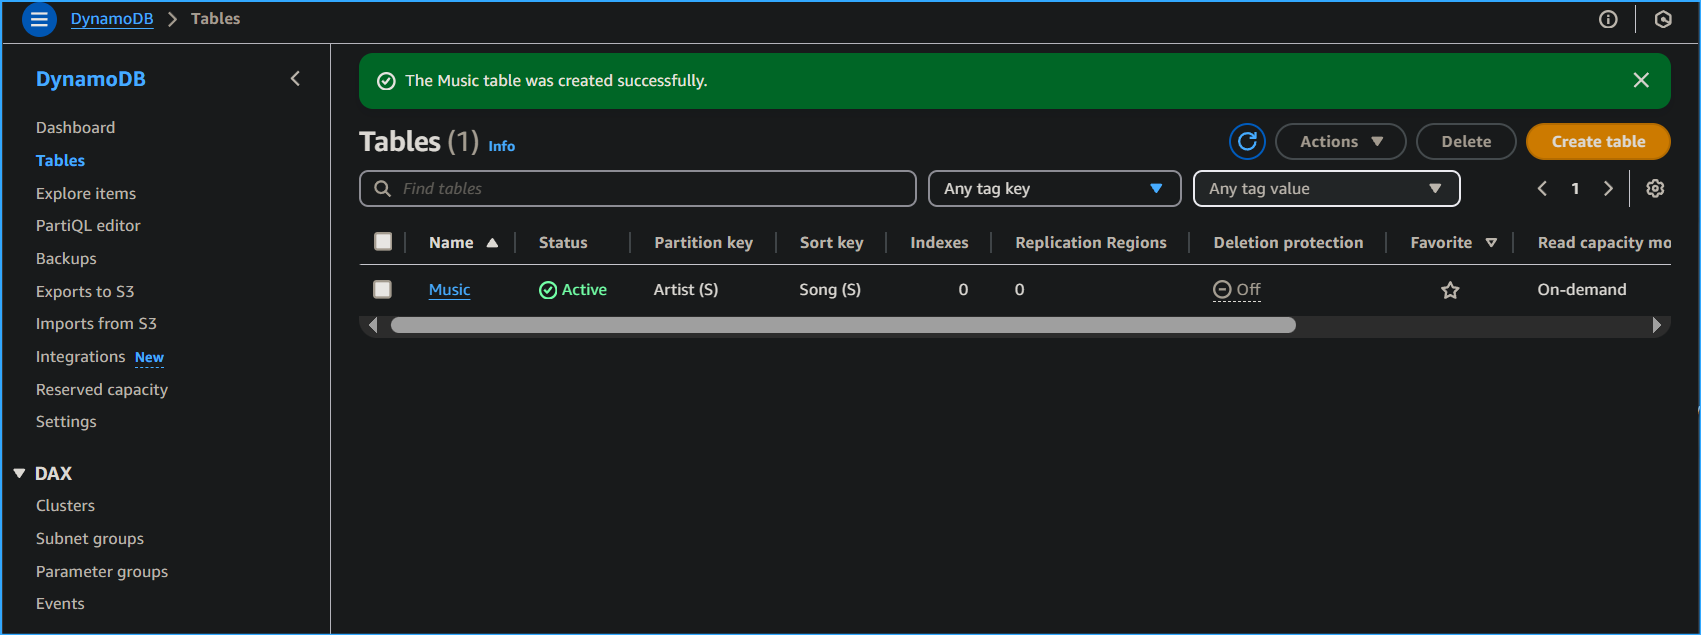Click the Create table button
The height and width of the screenshot is (635, 1701).
(1598, 142)
